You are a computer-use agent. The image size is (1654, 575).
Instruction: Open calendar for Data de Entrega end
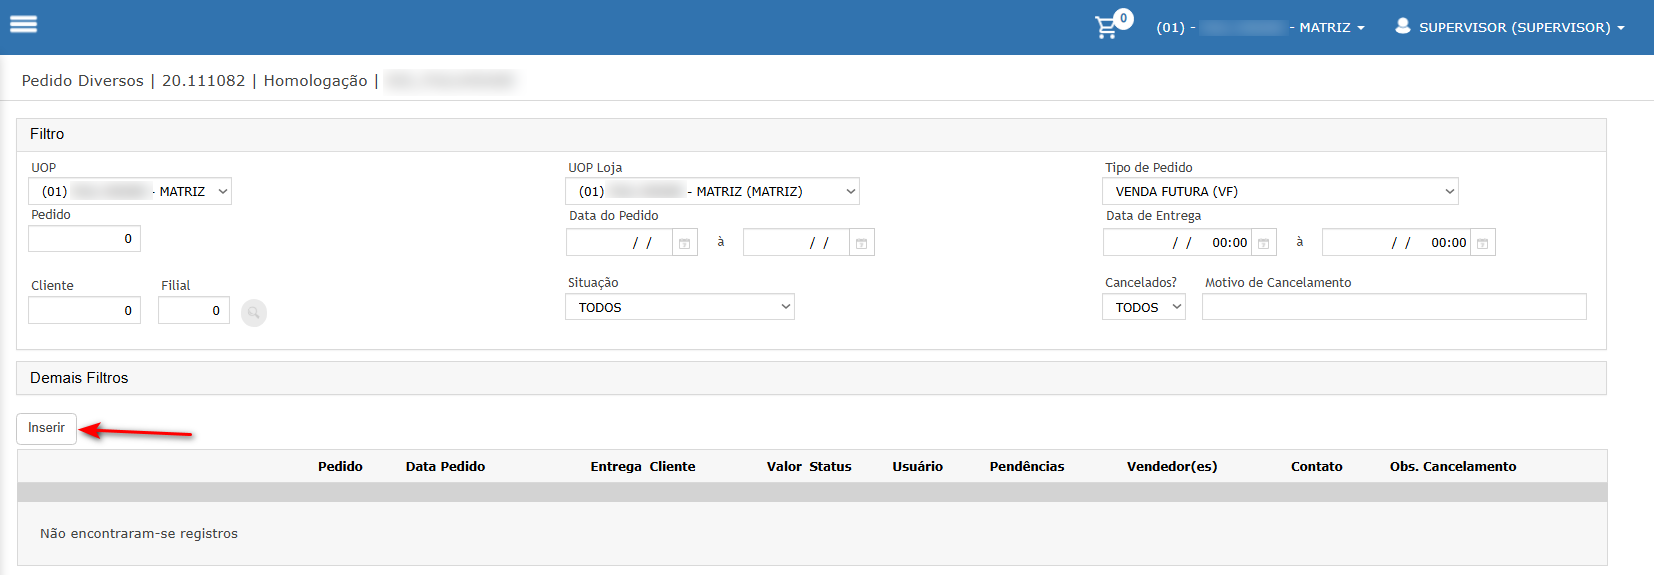coord(1483,243)
